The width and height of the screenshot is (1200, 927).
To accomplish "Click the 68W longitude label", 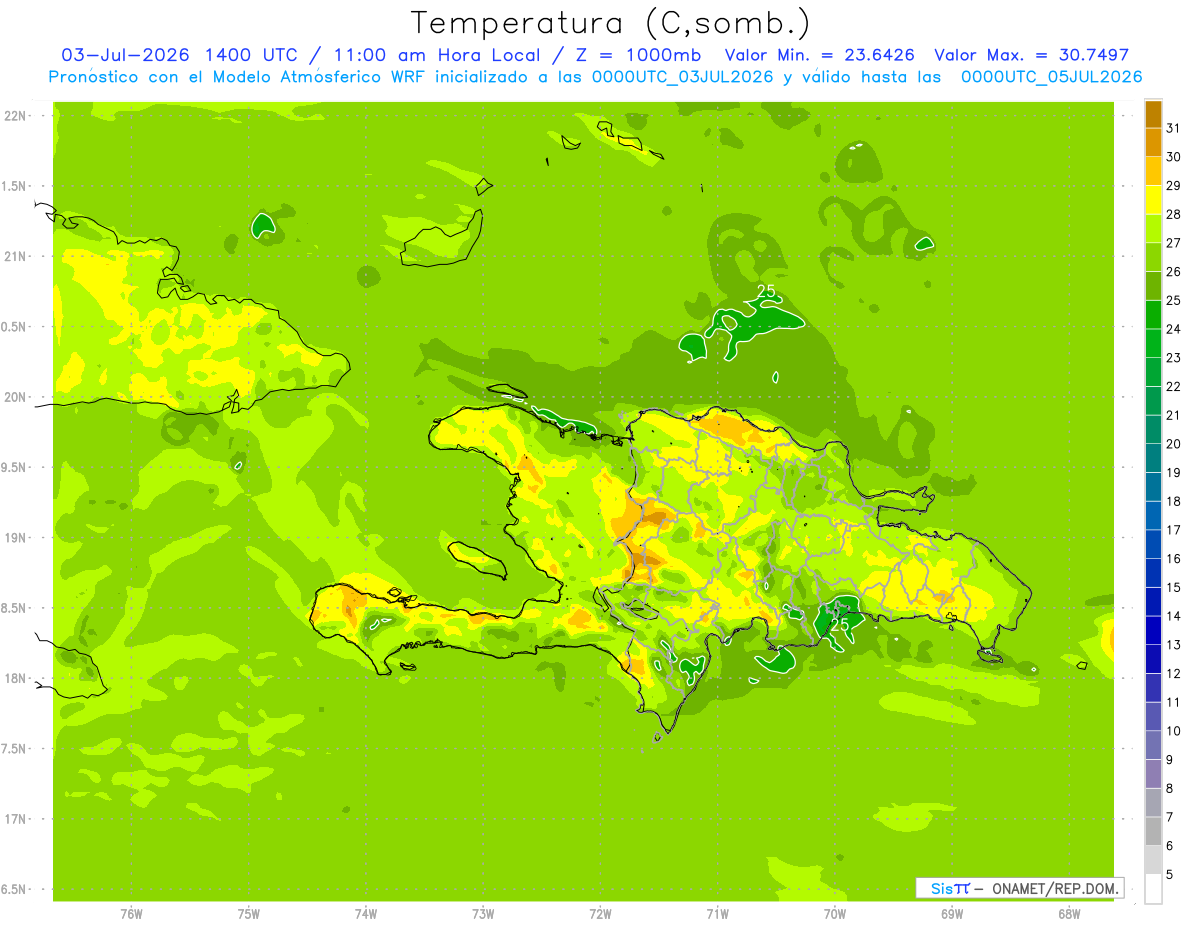I will point(1069,914).
